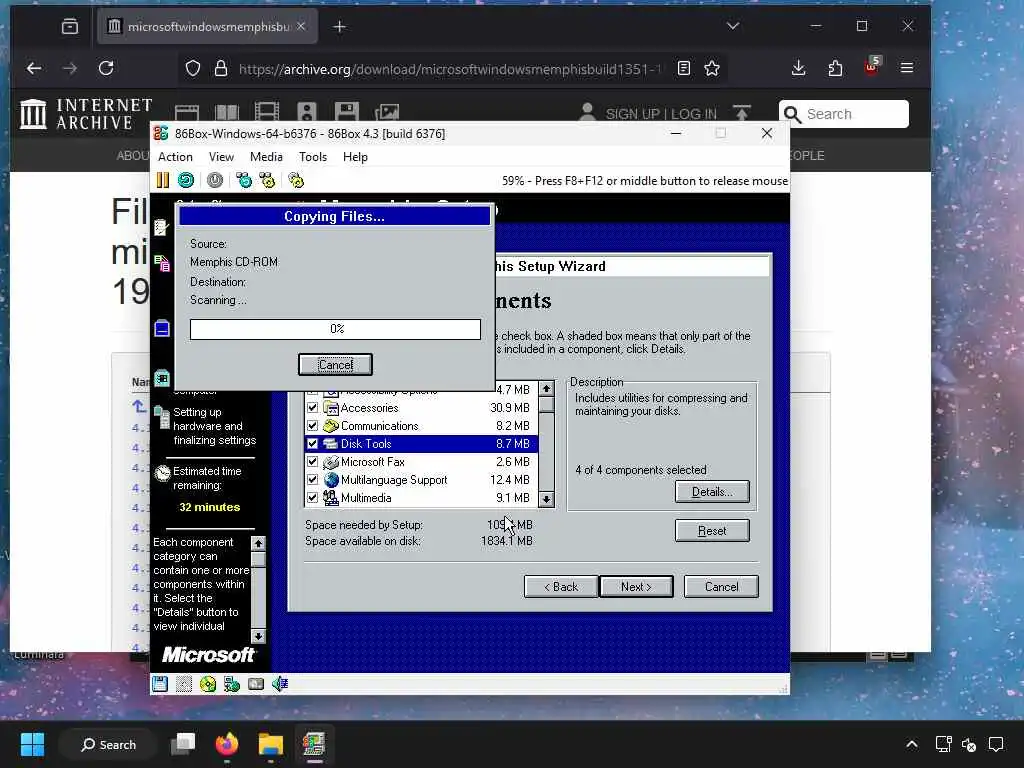This screenshot has width=1024, height=768.
Task: Open the 86Box Help menu
Action: pyautogui.click(x=355, y=157)
